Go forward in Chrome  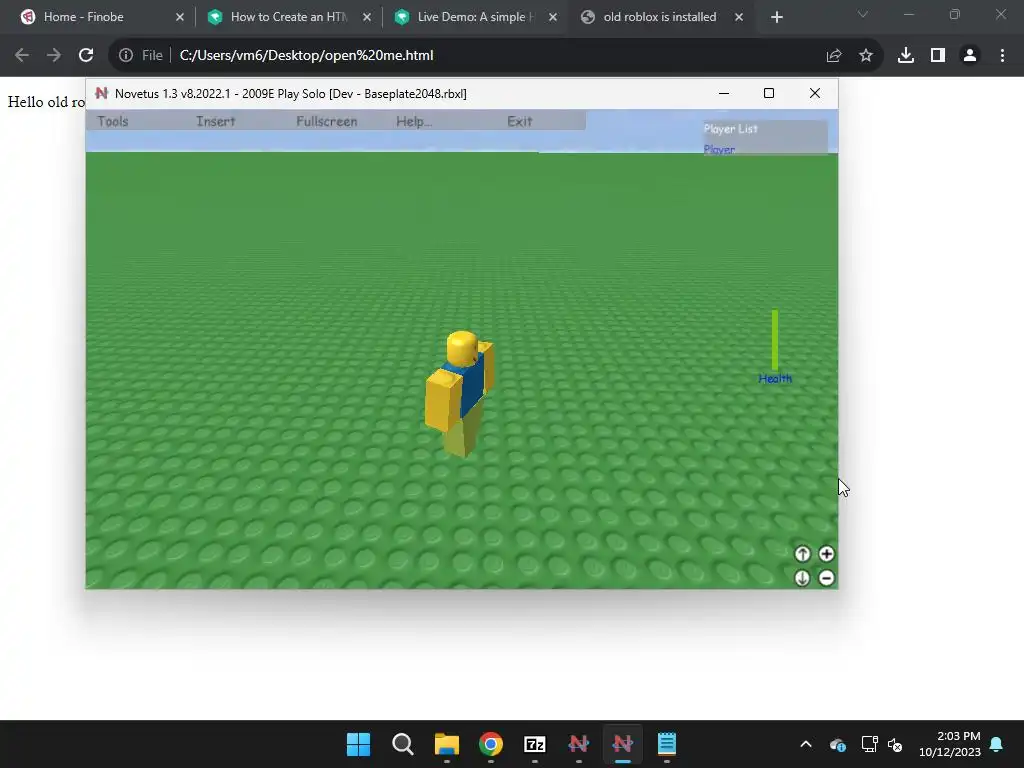tap(54, 56)
